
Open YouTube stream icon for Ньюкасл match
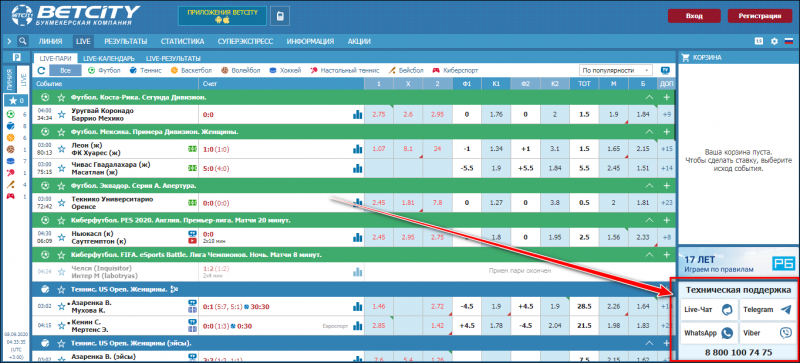pos(193,240)
